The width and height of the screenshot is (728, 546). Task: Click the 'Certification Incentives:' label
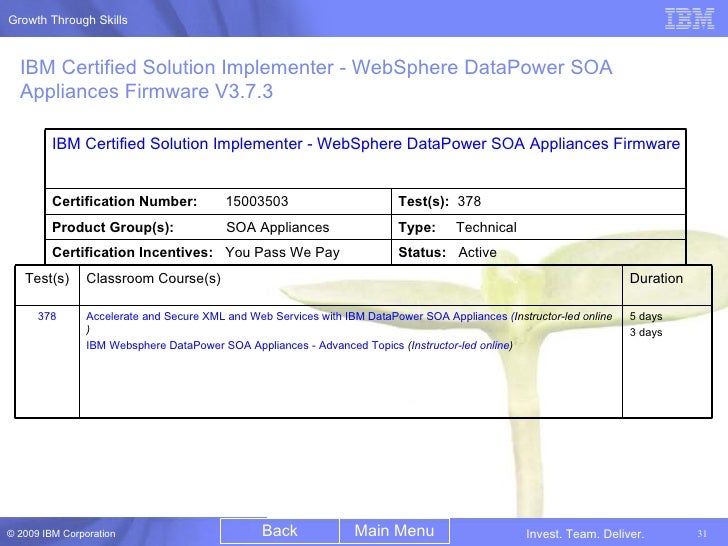pos(132,252)
